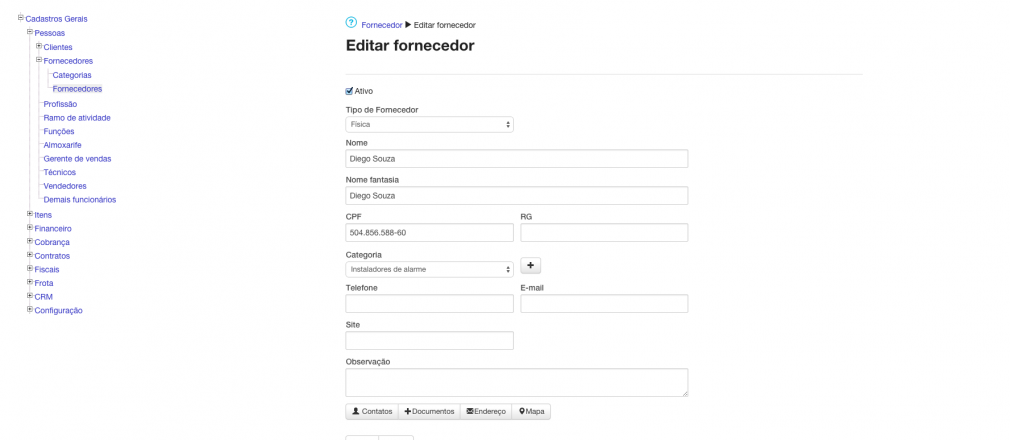Viewport: 1010px width, 440px height.
Task: Uncheck the Ativo checkbox
Action: [x=350, y=91]
